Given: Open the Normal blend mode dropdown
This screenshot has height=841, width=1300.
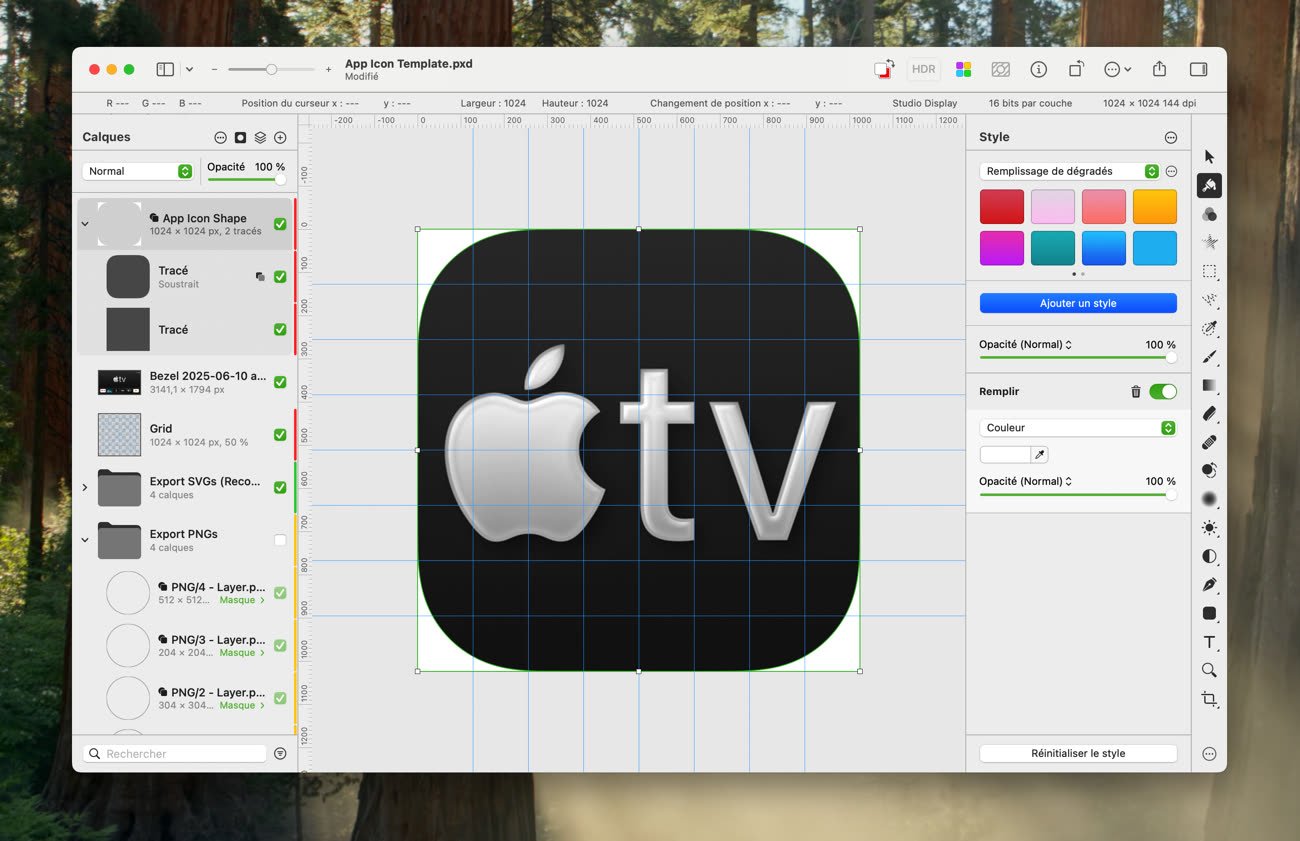Looking at the screenshot, I should (x=137, y=171).
